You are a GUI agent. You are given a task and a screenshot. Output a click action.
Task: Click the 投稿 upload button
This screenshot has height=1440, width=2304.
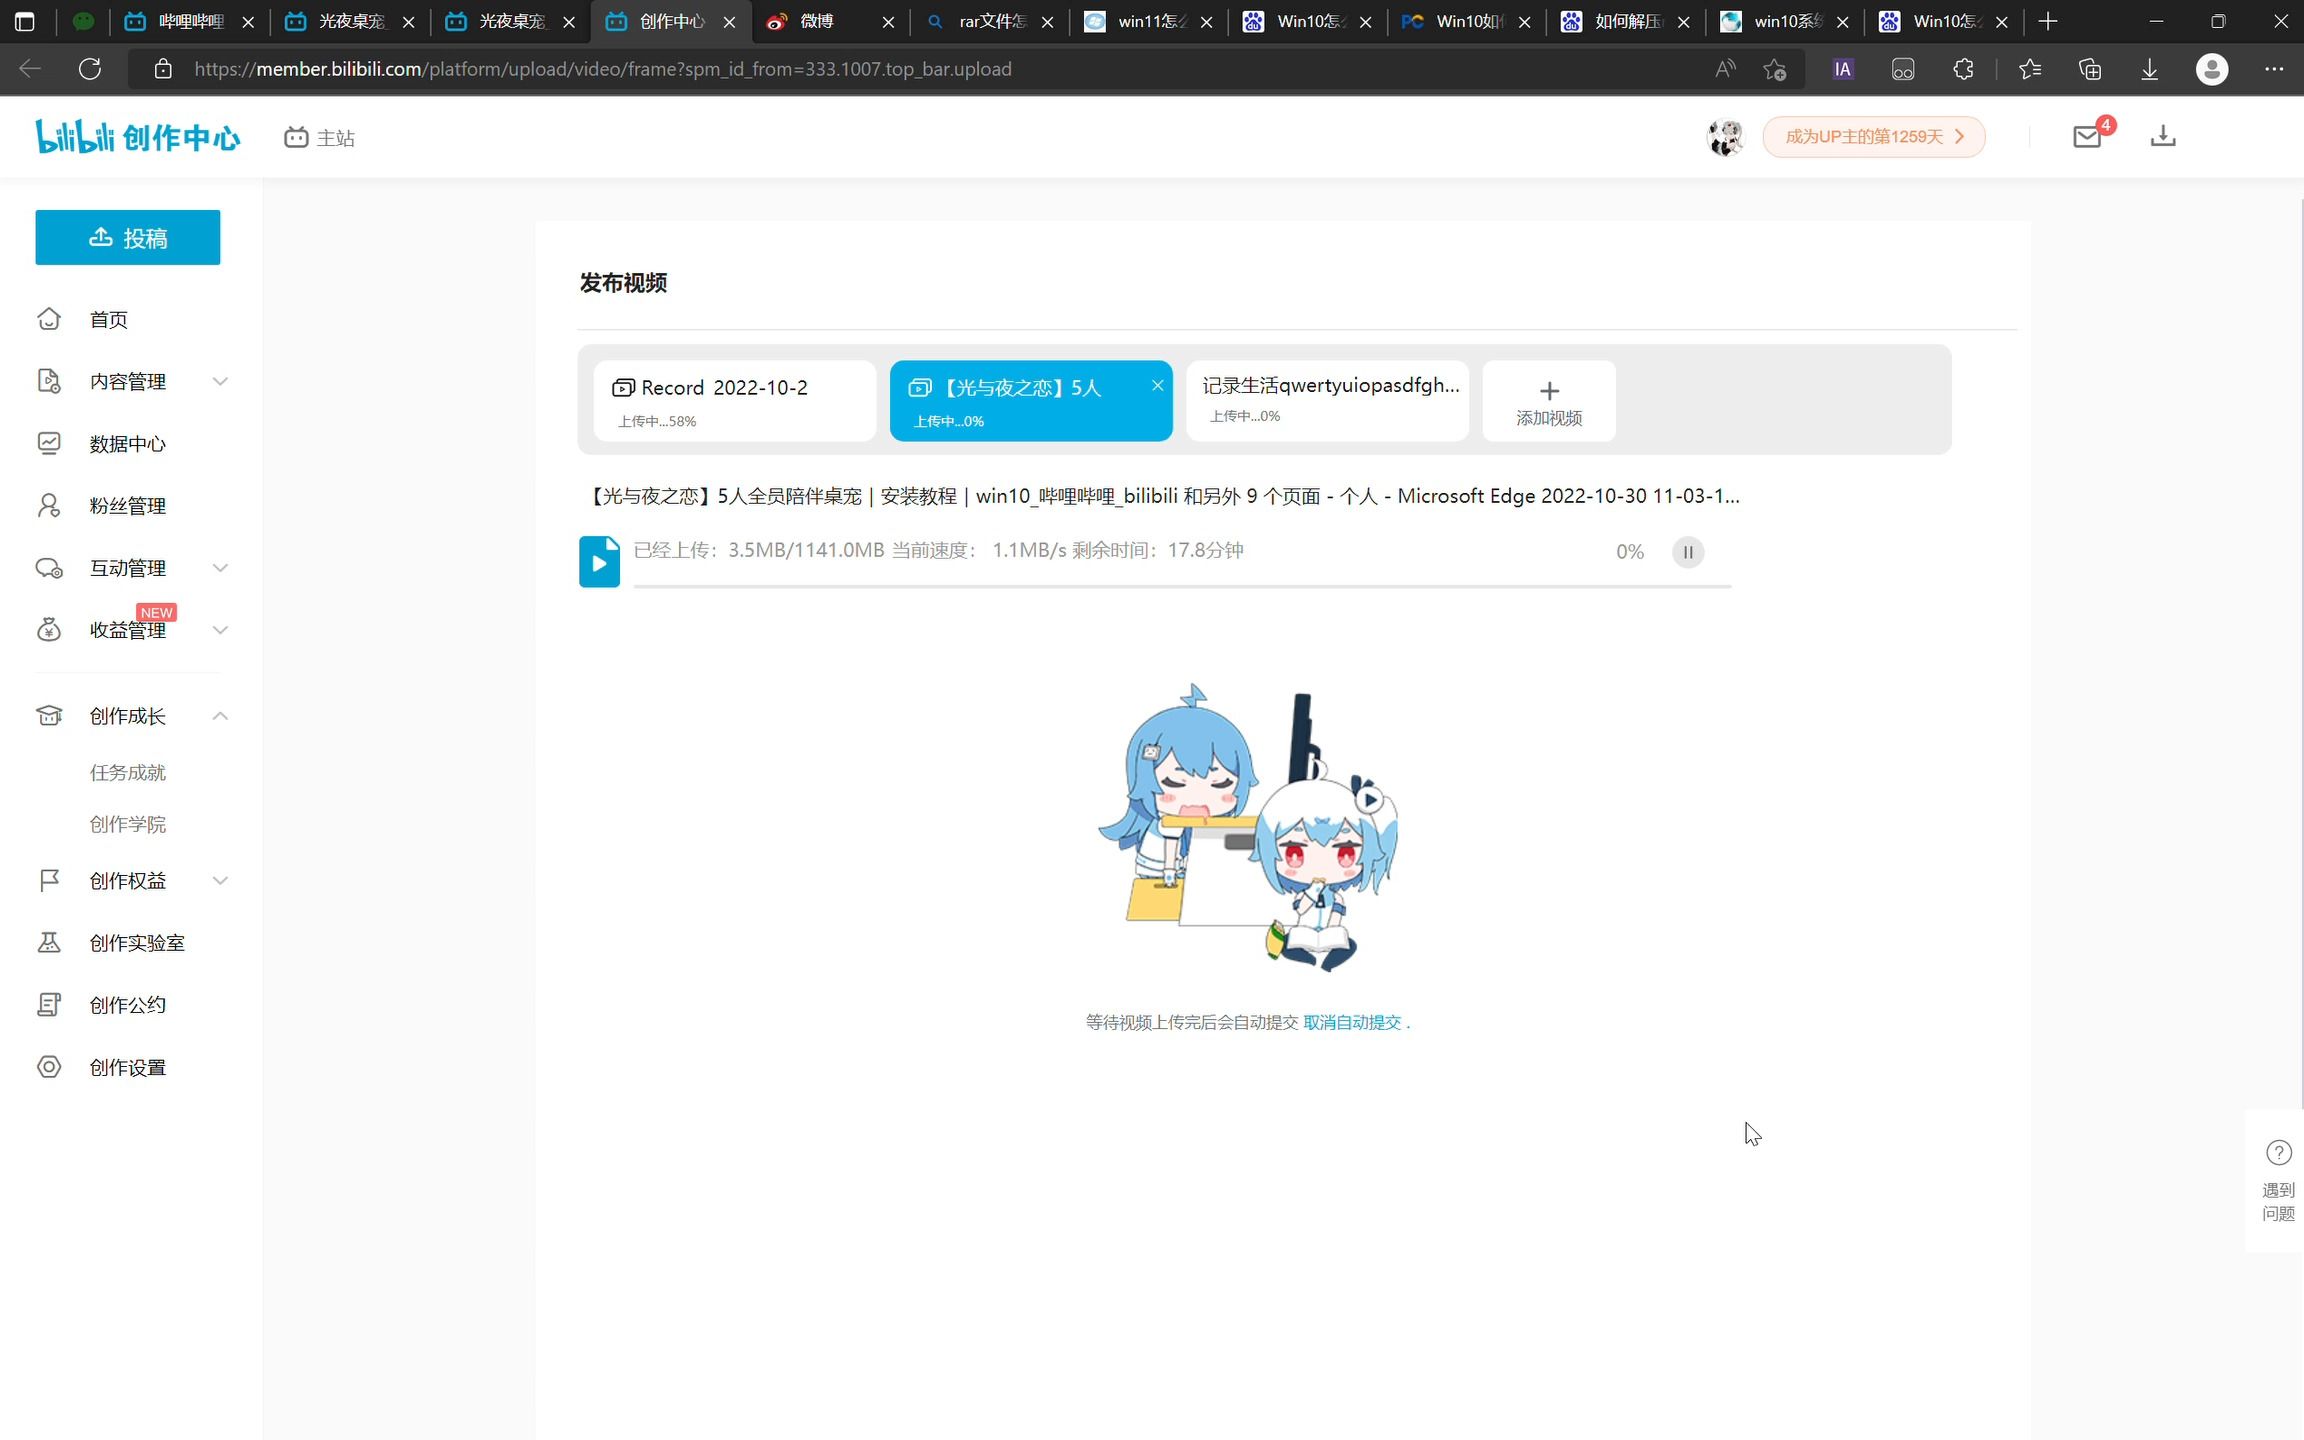(x=128, y=237)
